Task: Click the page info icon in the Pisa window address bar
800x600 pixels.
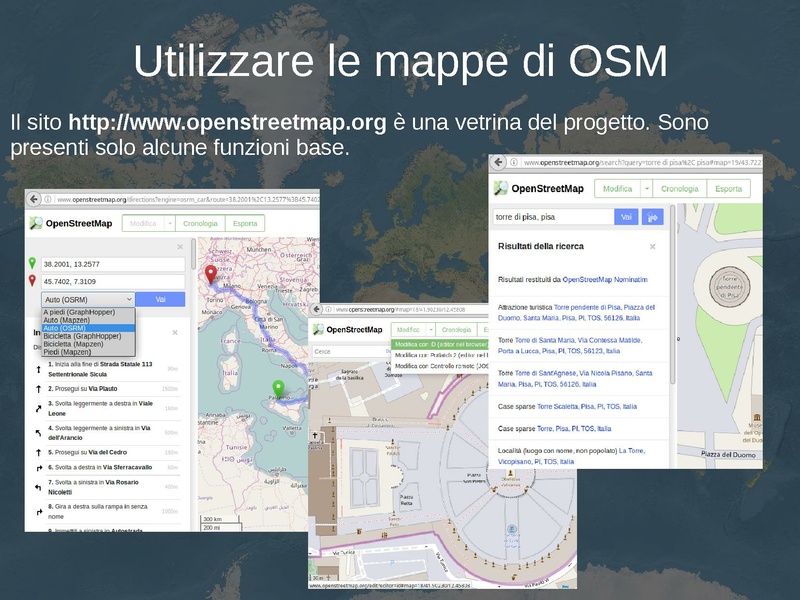Action: 514,162
